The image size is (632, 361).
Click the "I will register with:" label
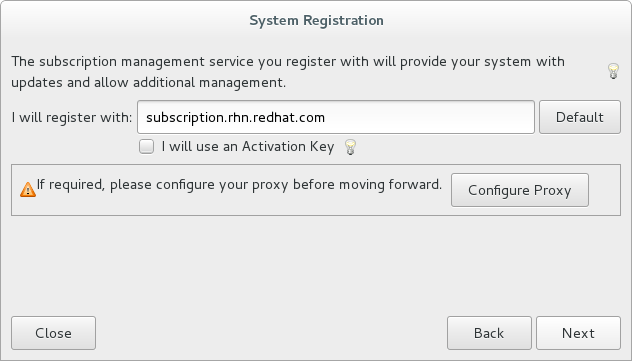[72, 118]
